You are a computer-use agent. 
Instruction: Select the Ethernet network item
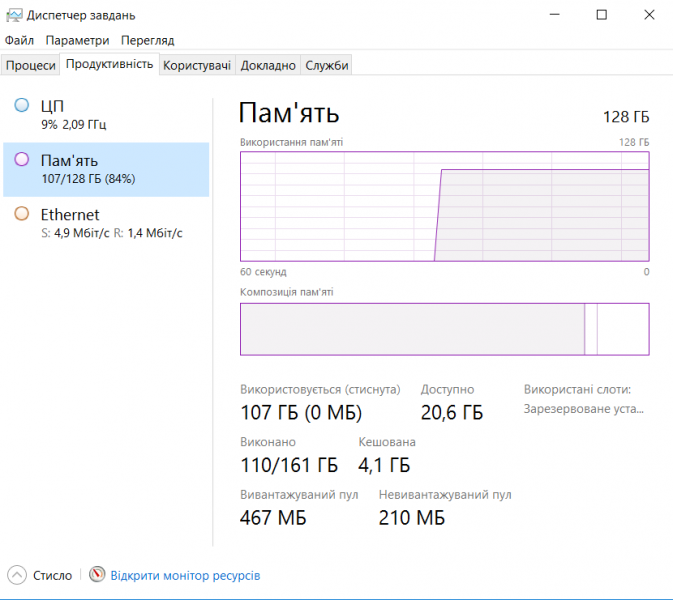point(105,223)
